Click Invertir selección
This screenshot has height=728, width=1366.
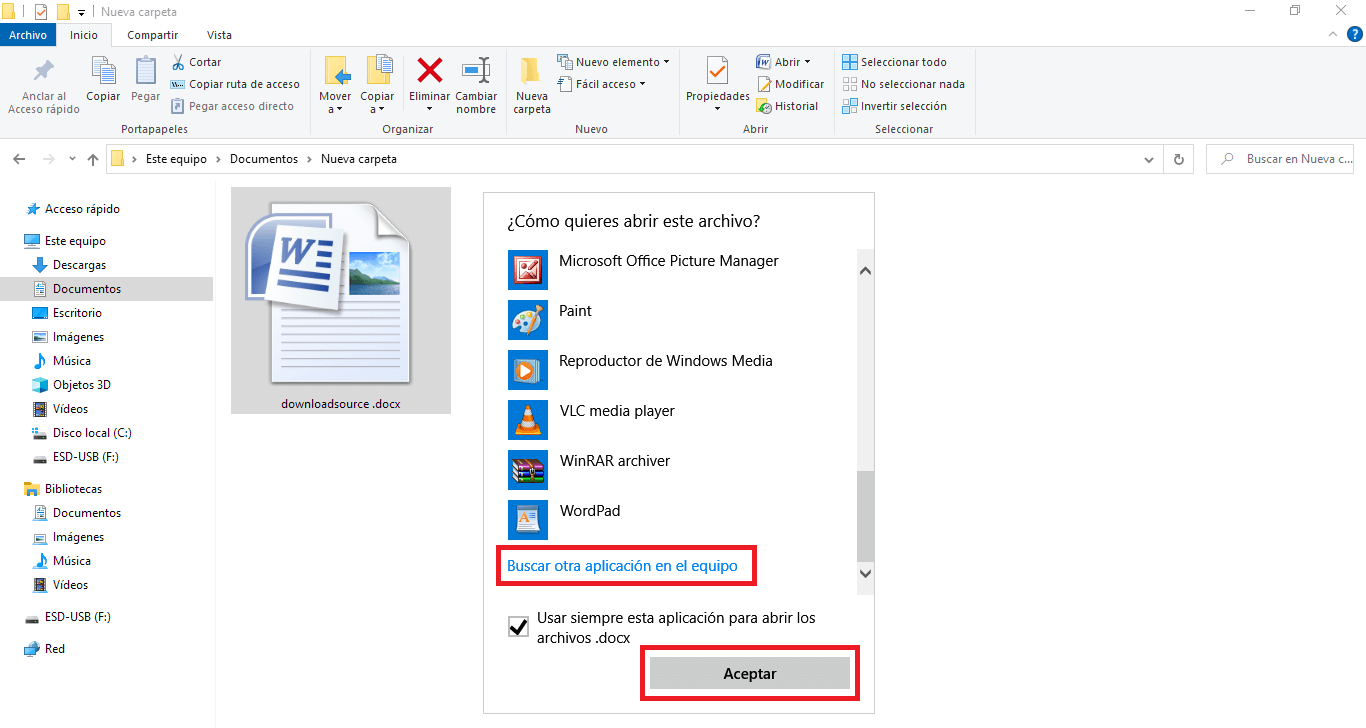pyautogui.click(x=894, y=106)
